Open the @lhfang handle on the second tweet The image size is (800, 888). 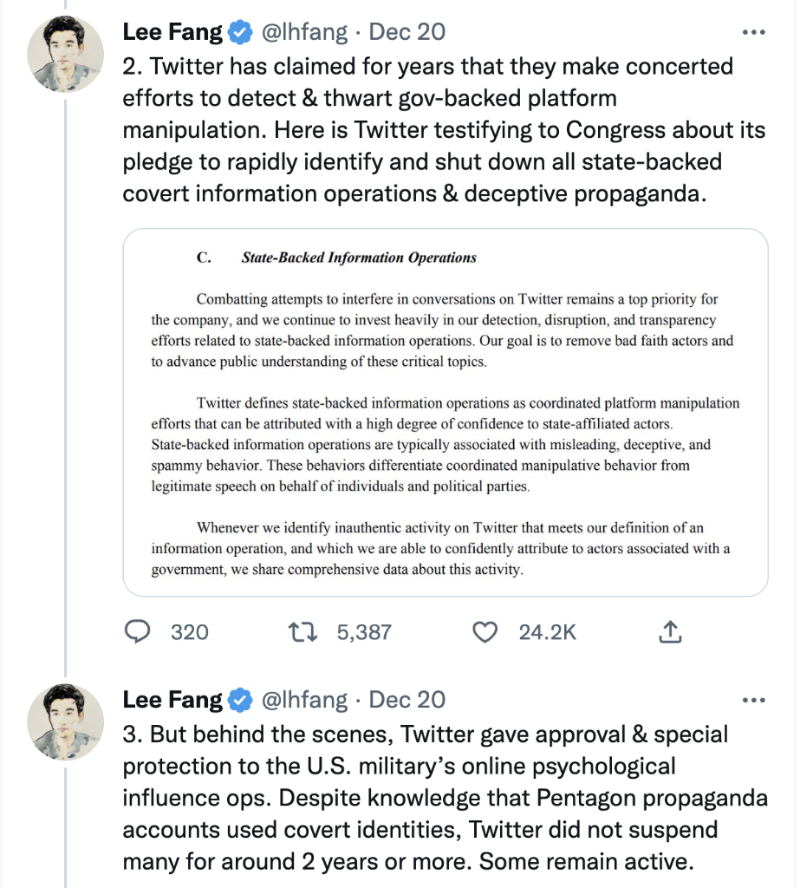click(304, 699)
